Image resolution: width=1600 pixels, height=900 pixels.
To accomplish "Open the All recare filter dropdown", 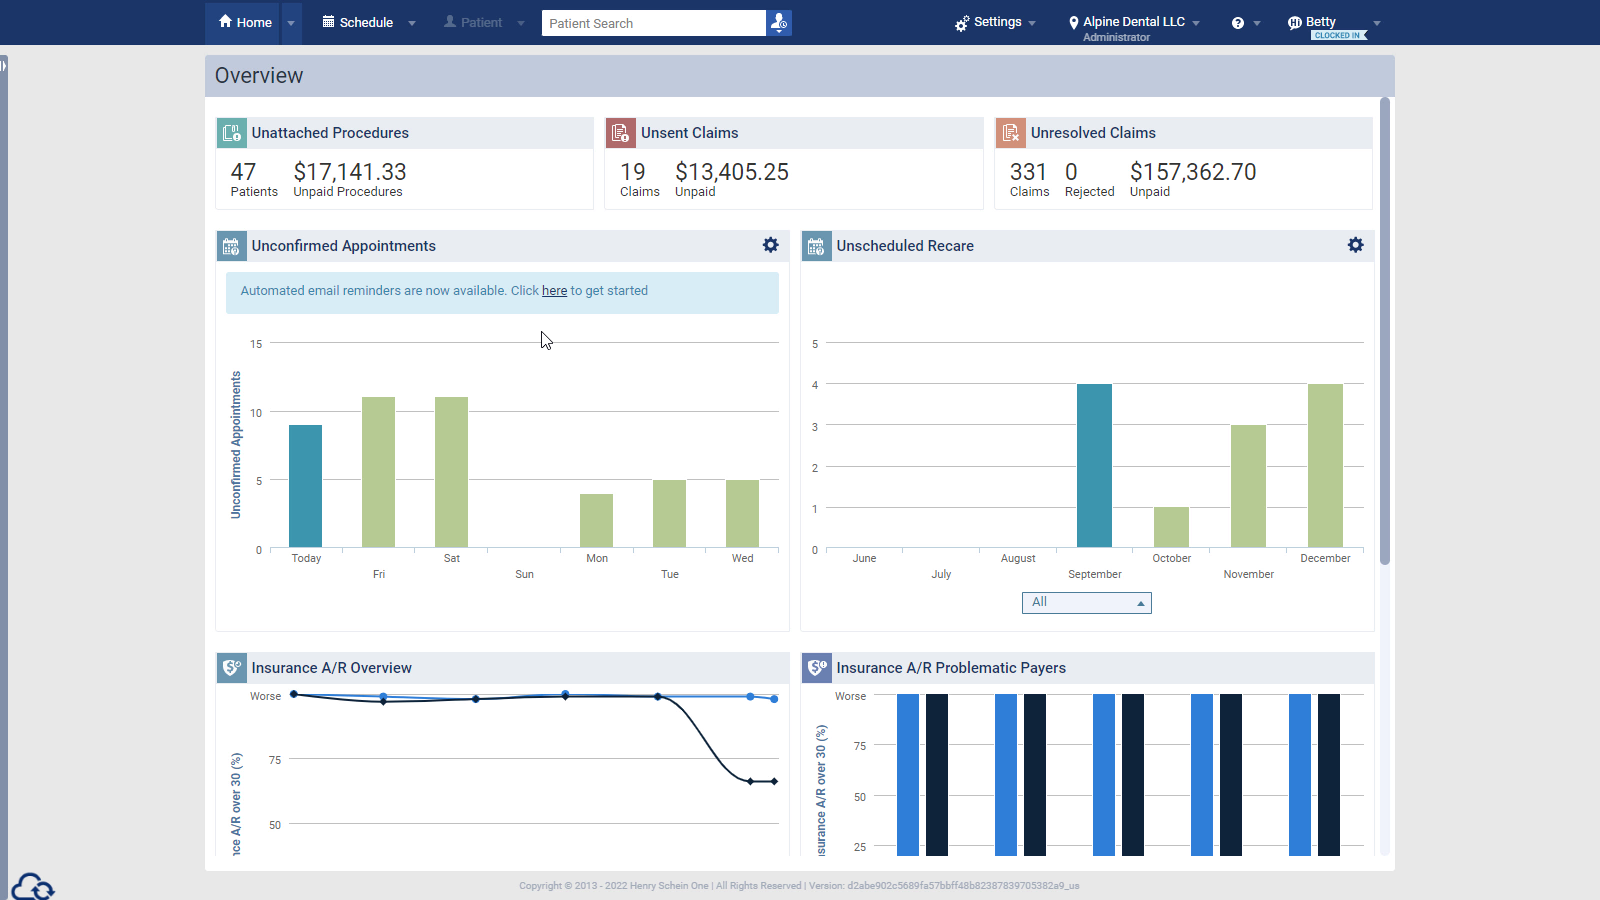I will click(x=1086, y=603).
